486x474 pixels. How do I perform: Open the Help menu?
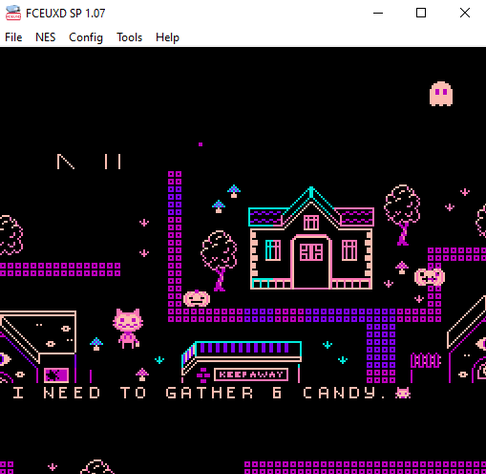167,37
